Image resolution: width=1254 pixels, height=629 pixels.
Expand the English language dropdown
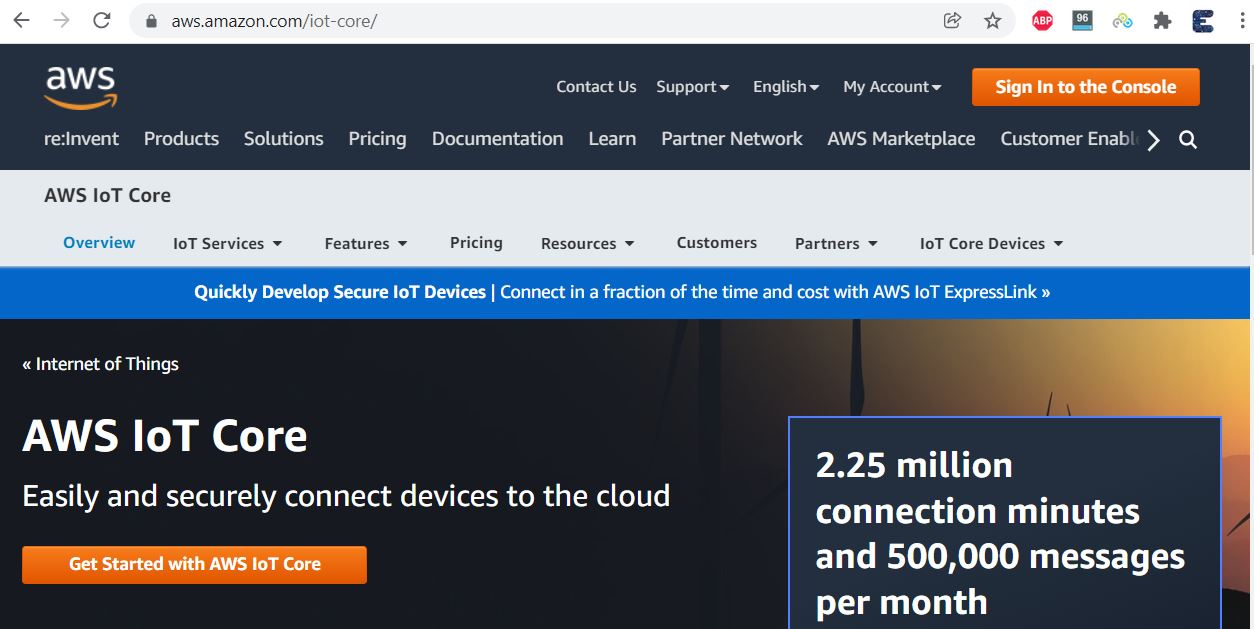tap(786, 87)
